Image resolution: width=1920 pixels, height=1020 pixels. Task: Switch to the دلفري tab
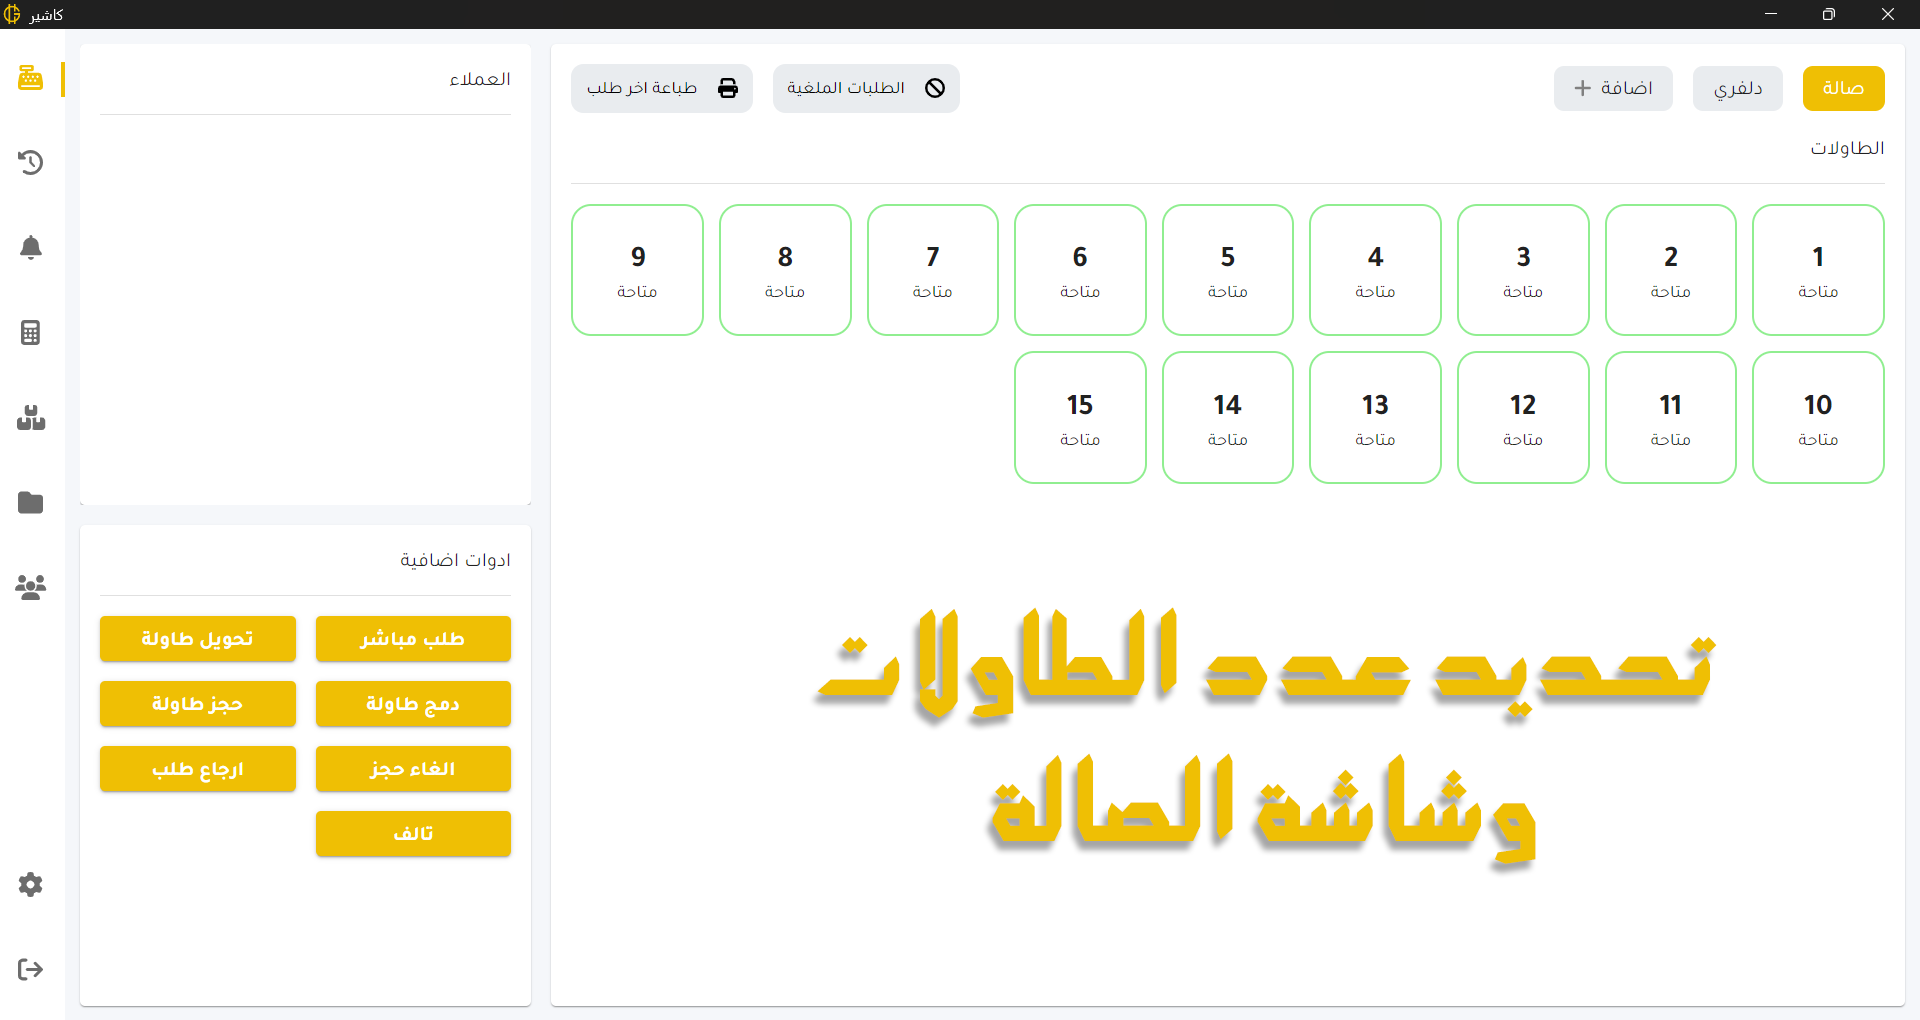click(x=1737, y=88)
